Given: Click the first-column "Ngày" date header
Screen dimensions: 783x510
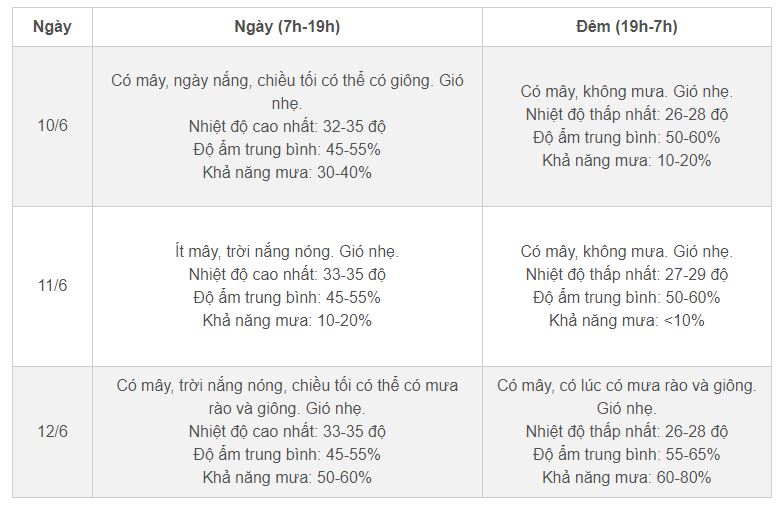Looking at the screenshot, I should pyautogui.click(x=52, y=27).
